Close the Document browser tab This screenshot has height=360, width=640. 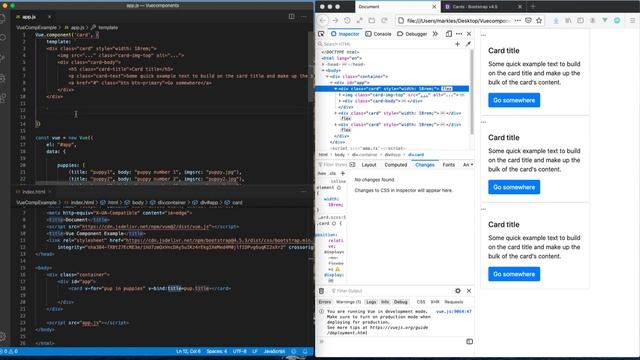(434, 7)
